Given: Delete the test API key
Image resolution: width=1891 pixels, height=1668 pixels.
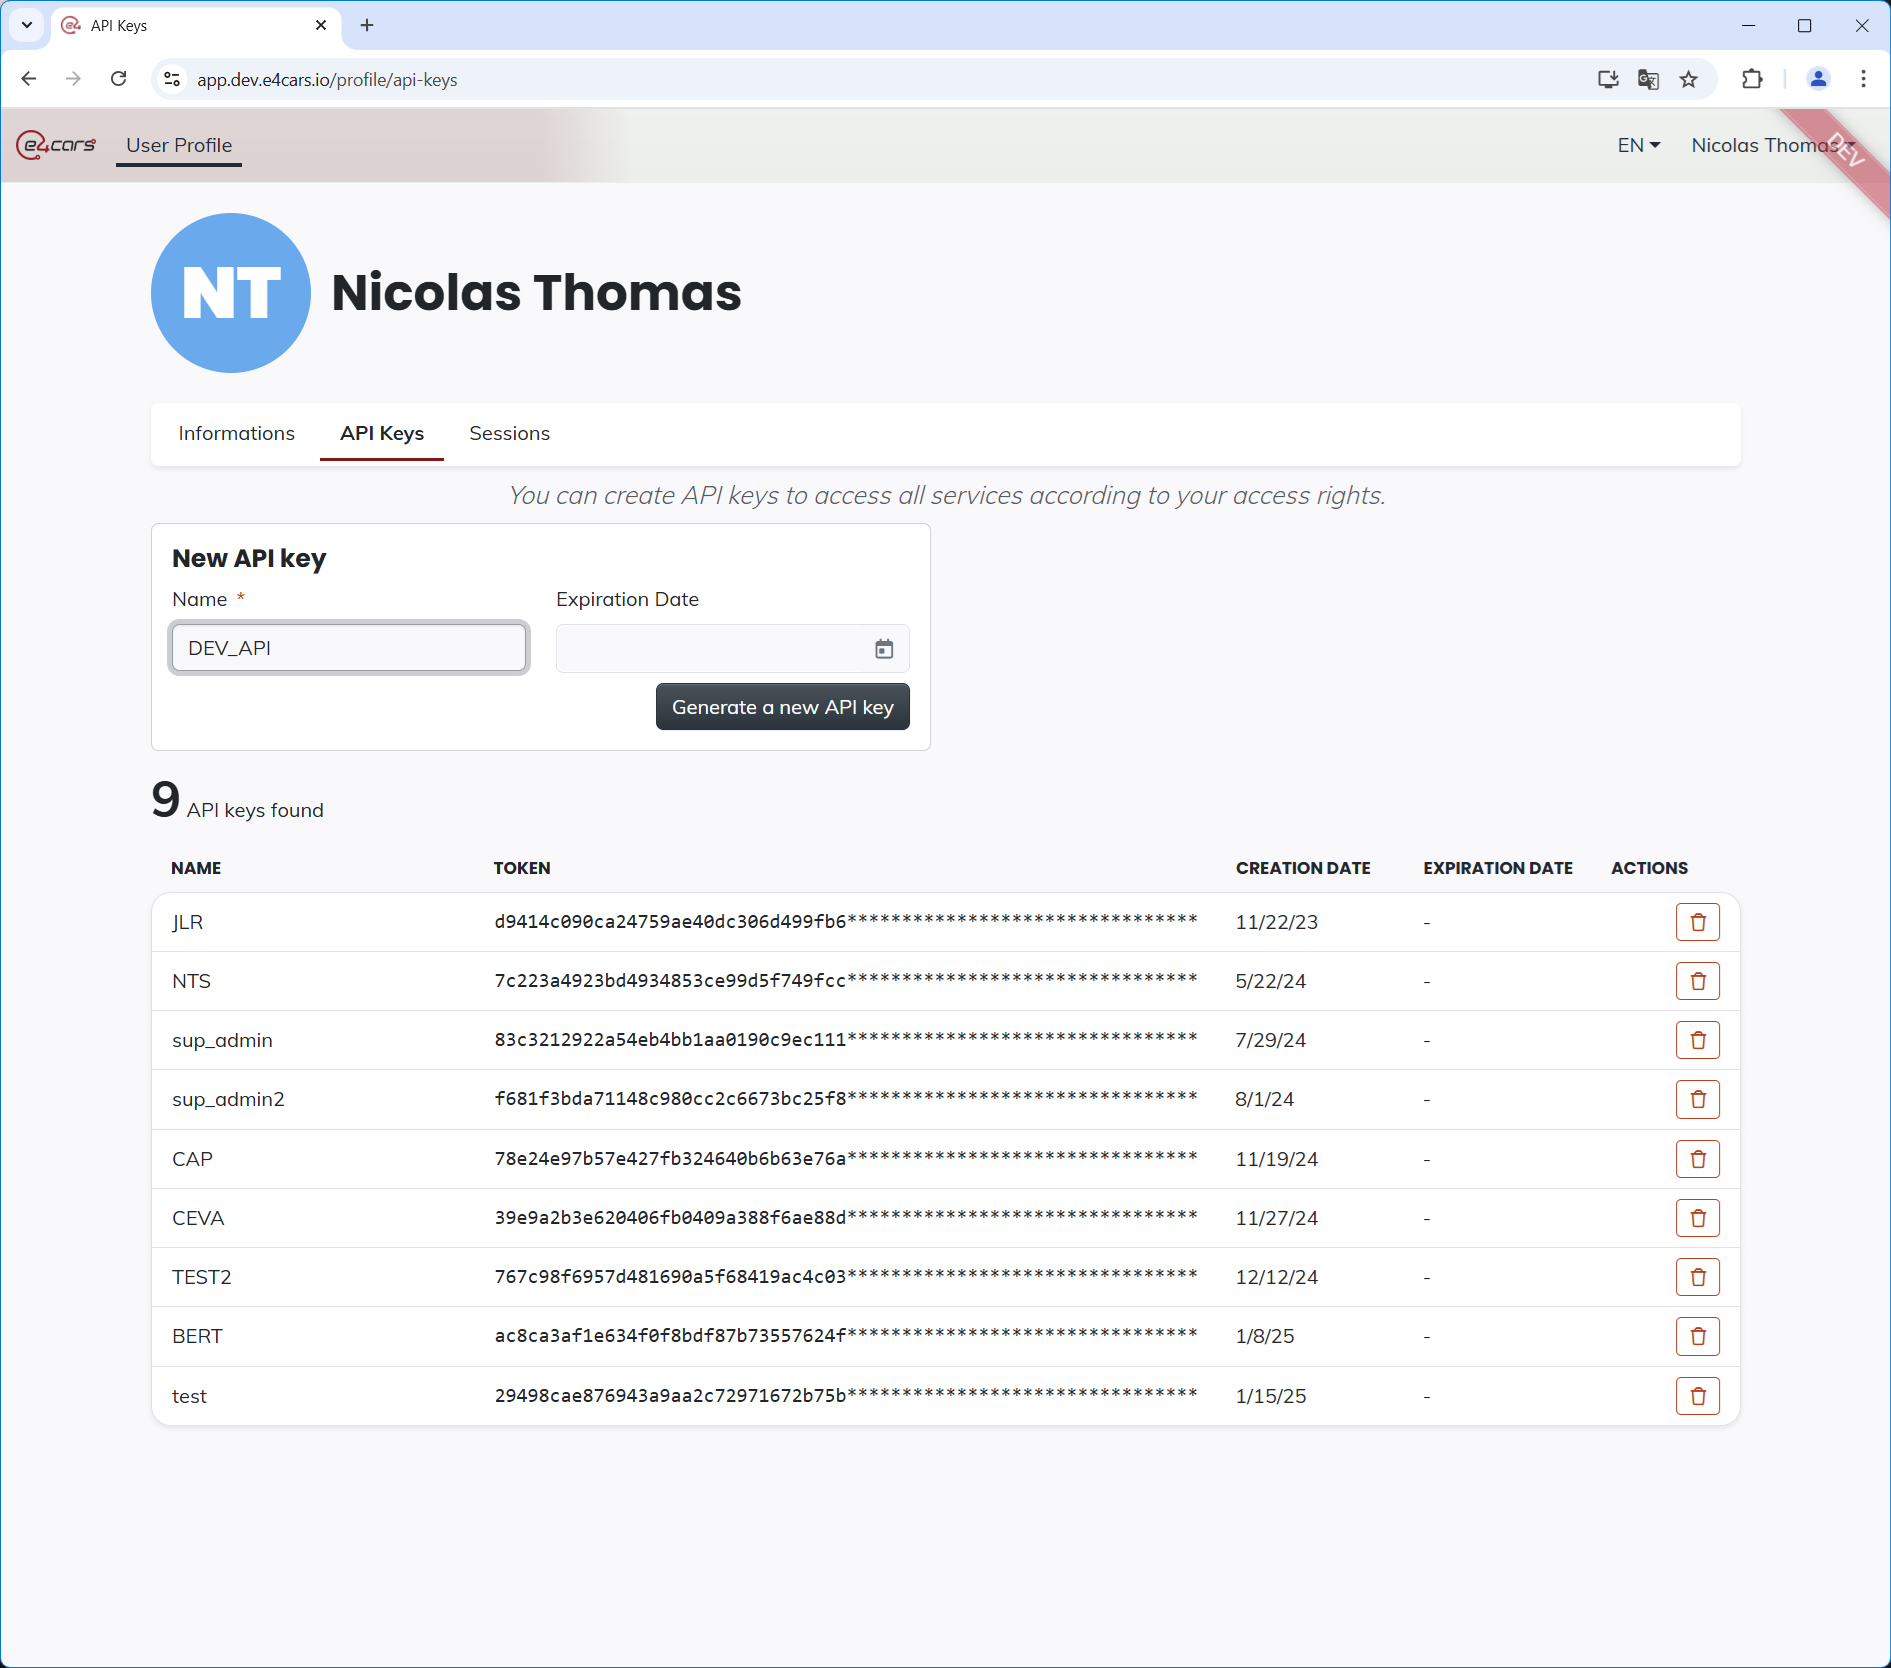Looking at the screenshot, I should (x=1697, y=1396).
